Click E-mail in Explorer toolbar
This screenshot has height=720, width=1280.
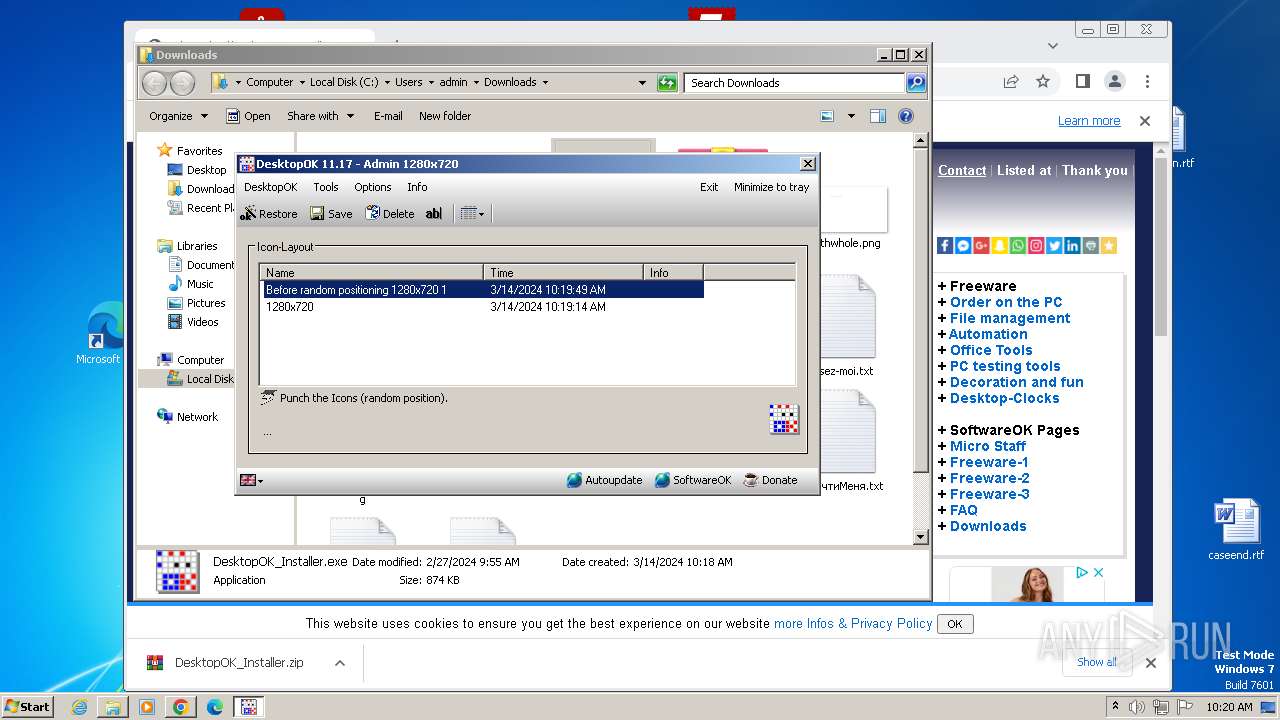pos(388,116)
